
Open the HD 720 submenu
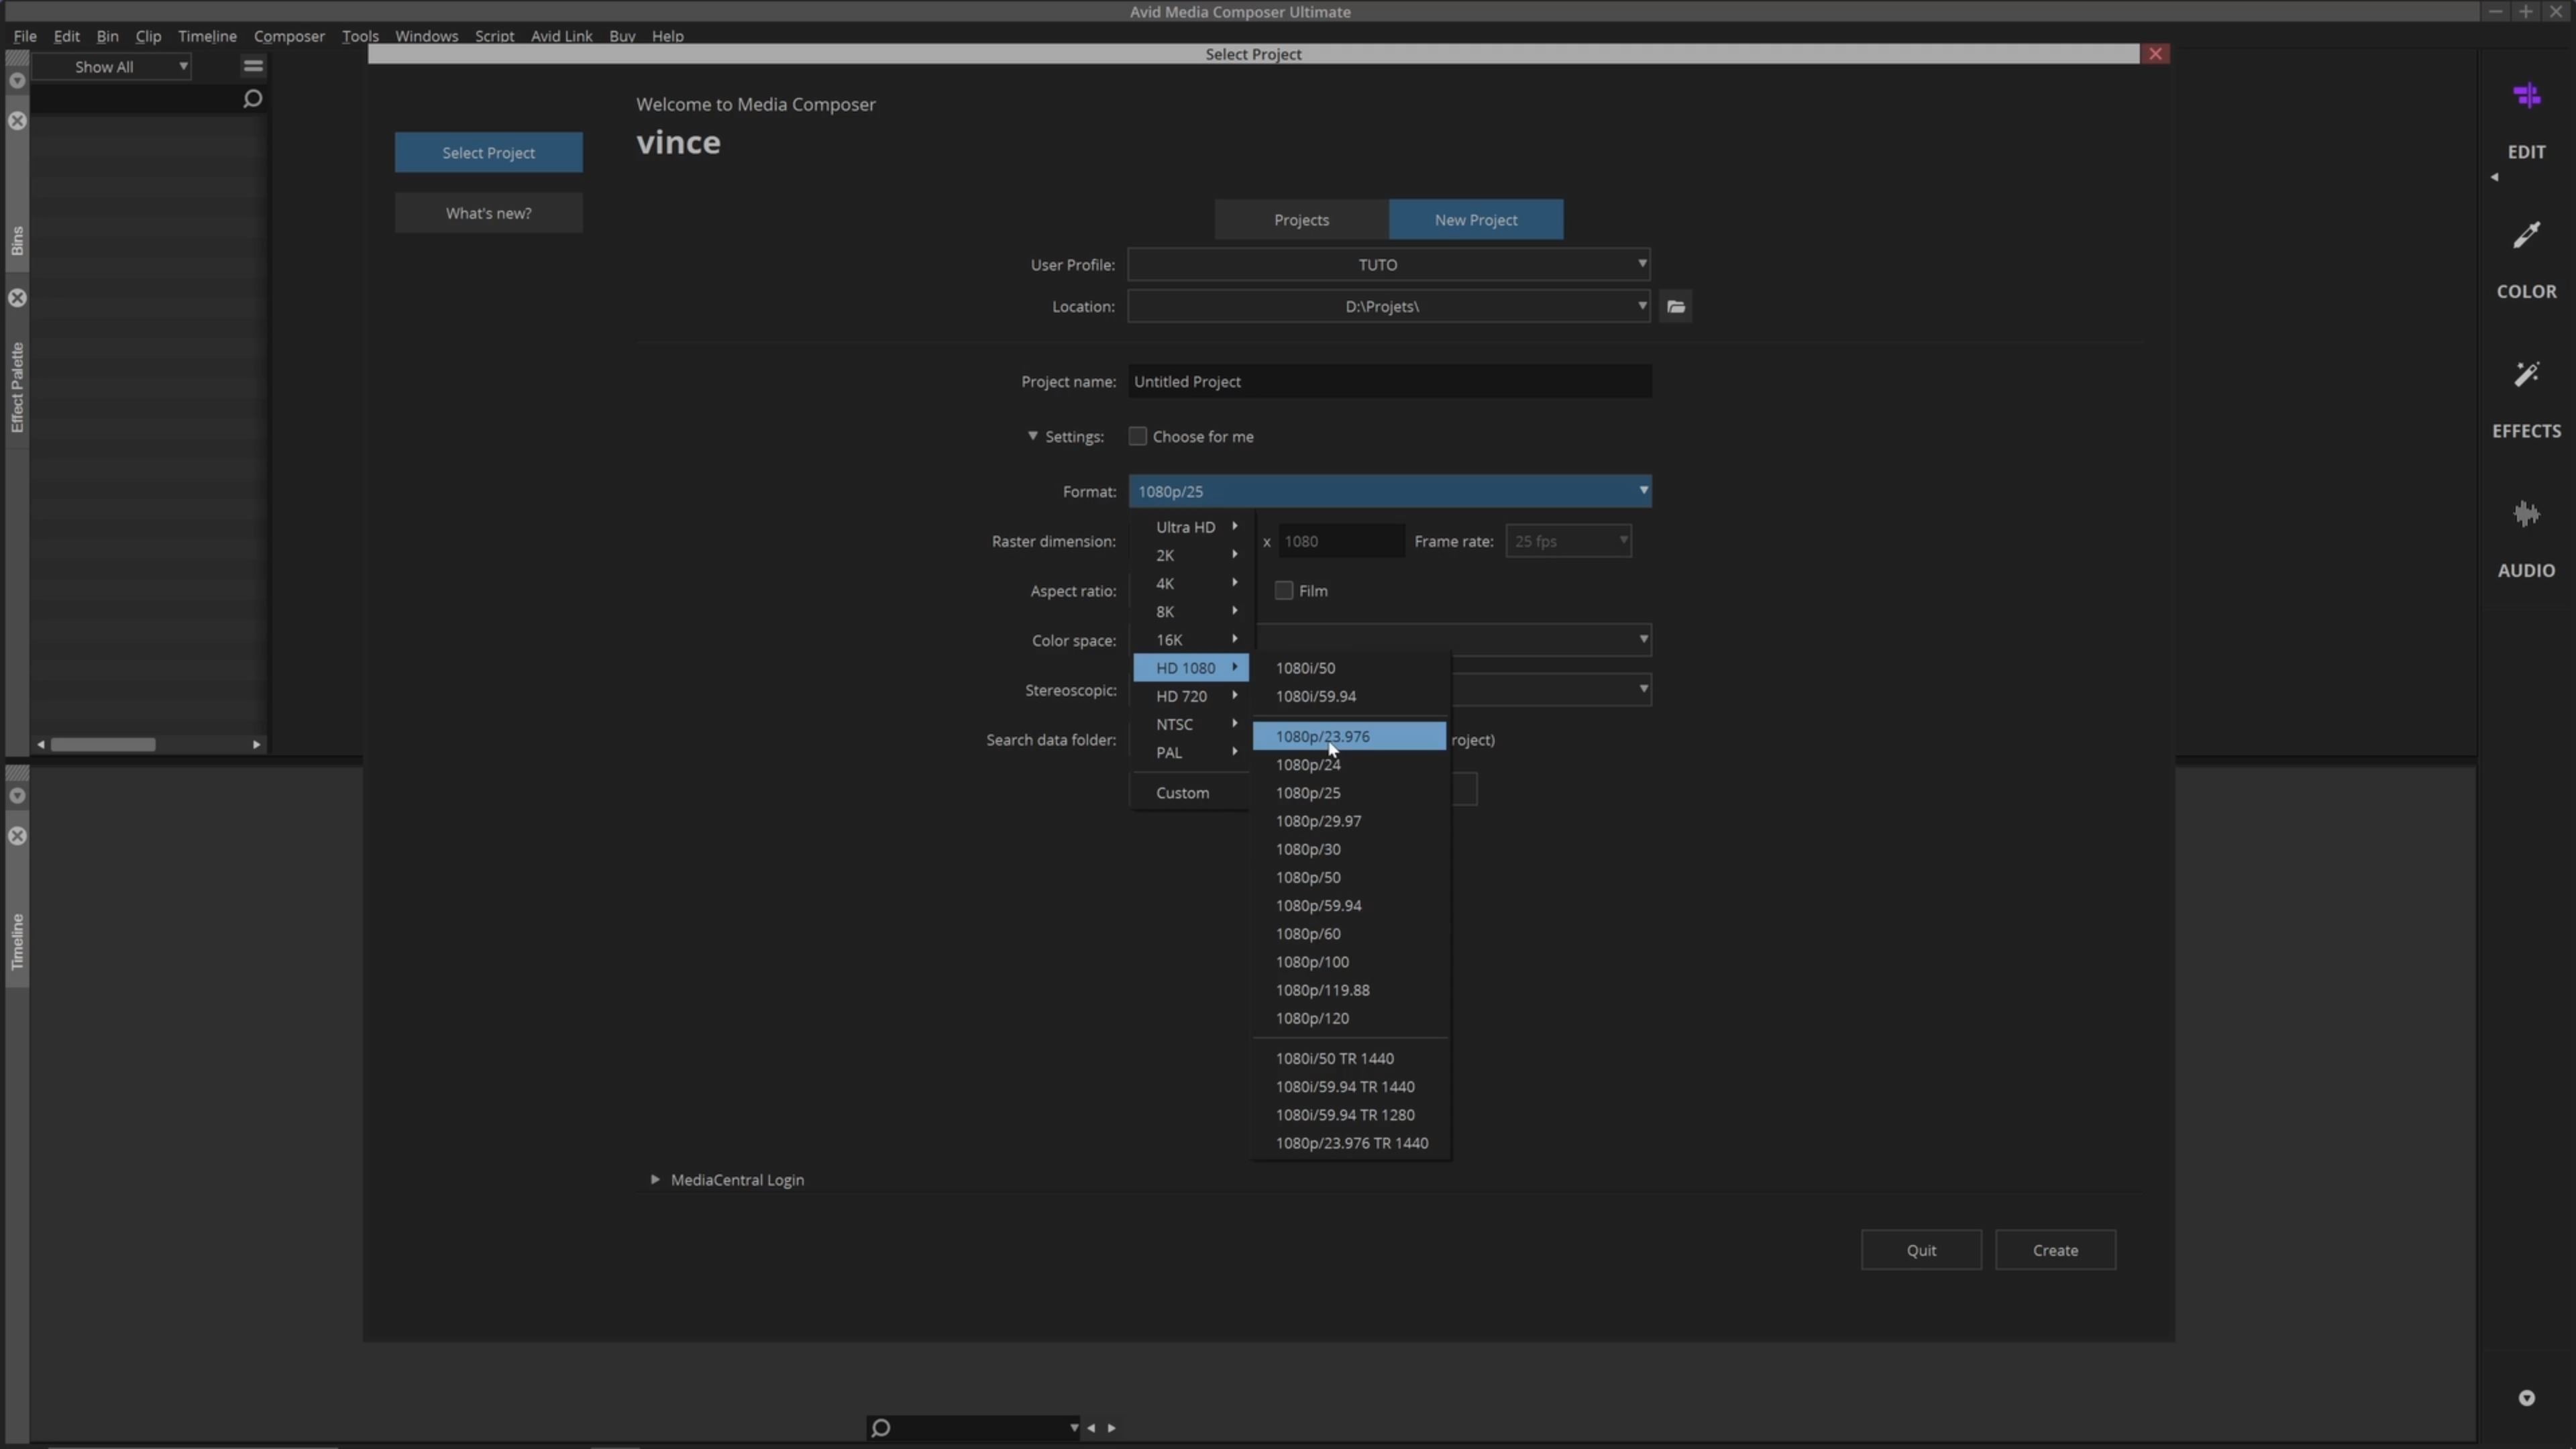1190,696
